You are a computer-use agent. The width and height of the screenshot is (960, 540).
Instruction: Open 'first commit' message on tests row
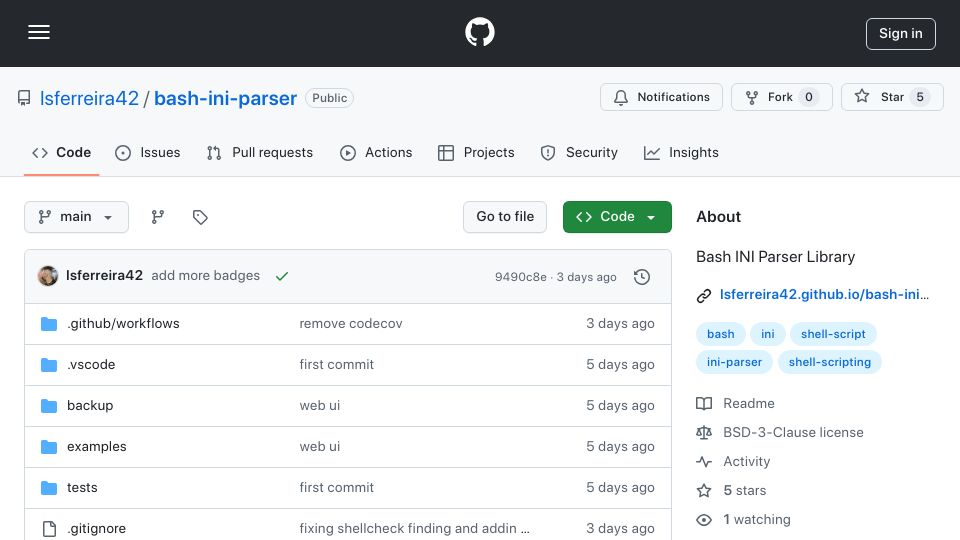[337, 487]
